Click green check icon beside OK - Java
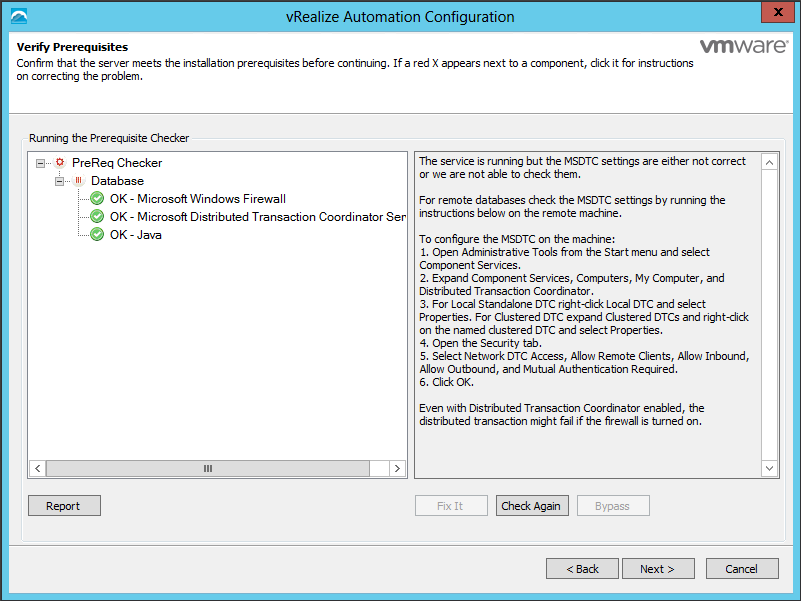The height and width of the screenshot is (601, 801). [97, 235]
